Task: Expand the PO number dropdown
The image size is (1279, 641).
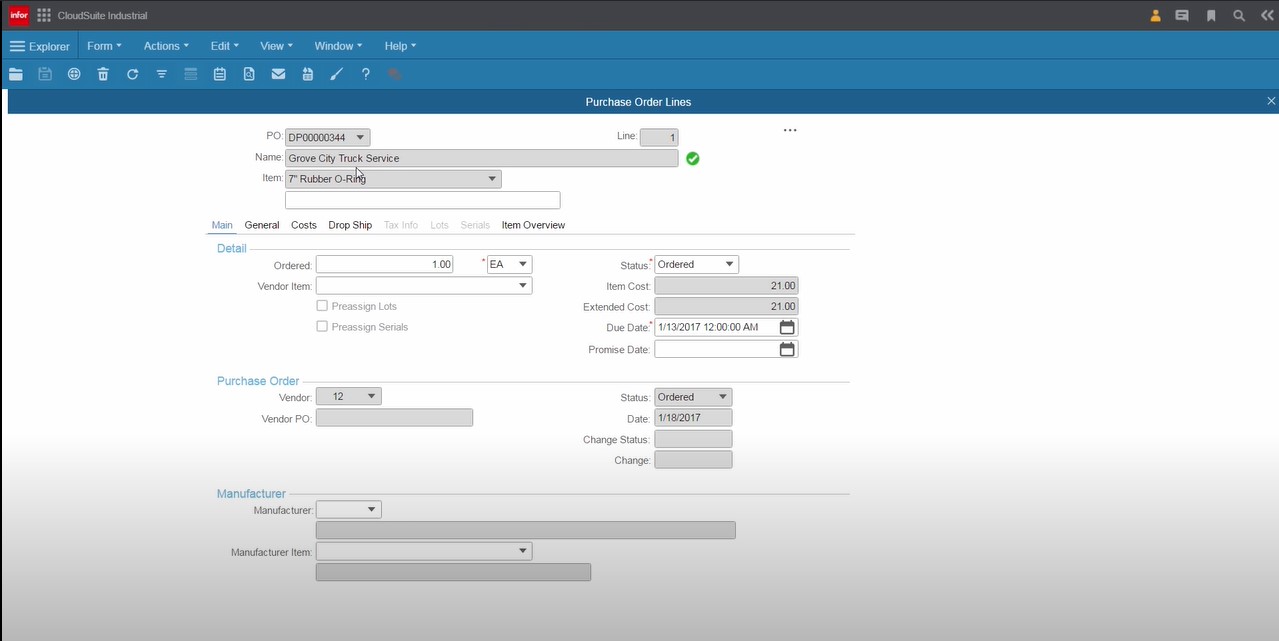Action: [x=360, y=137]
